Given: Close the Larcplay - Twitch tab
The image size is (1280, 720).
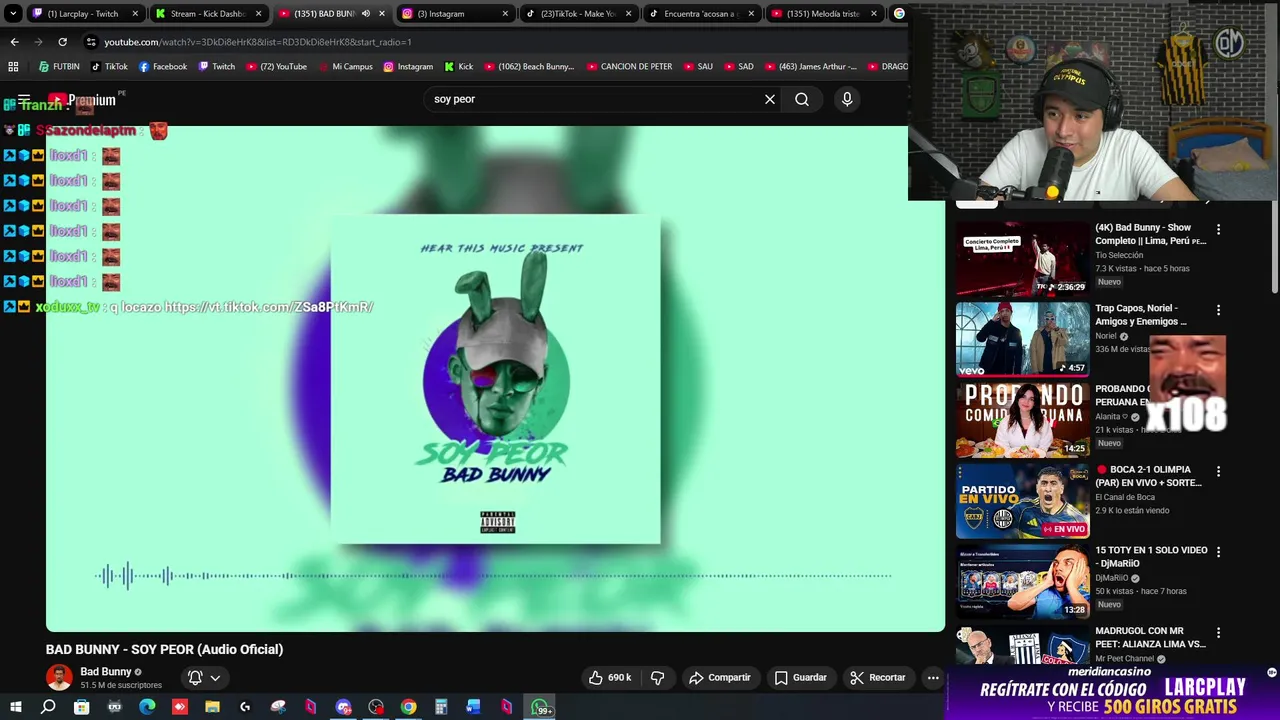Looking at the screenshot, I should 135,13.
